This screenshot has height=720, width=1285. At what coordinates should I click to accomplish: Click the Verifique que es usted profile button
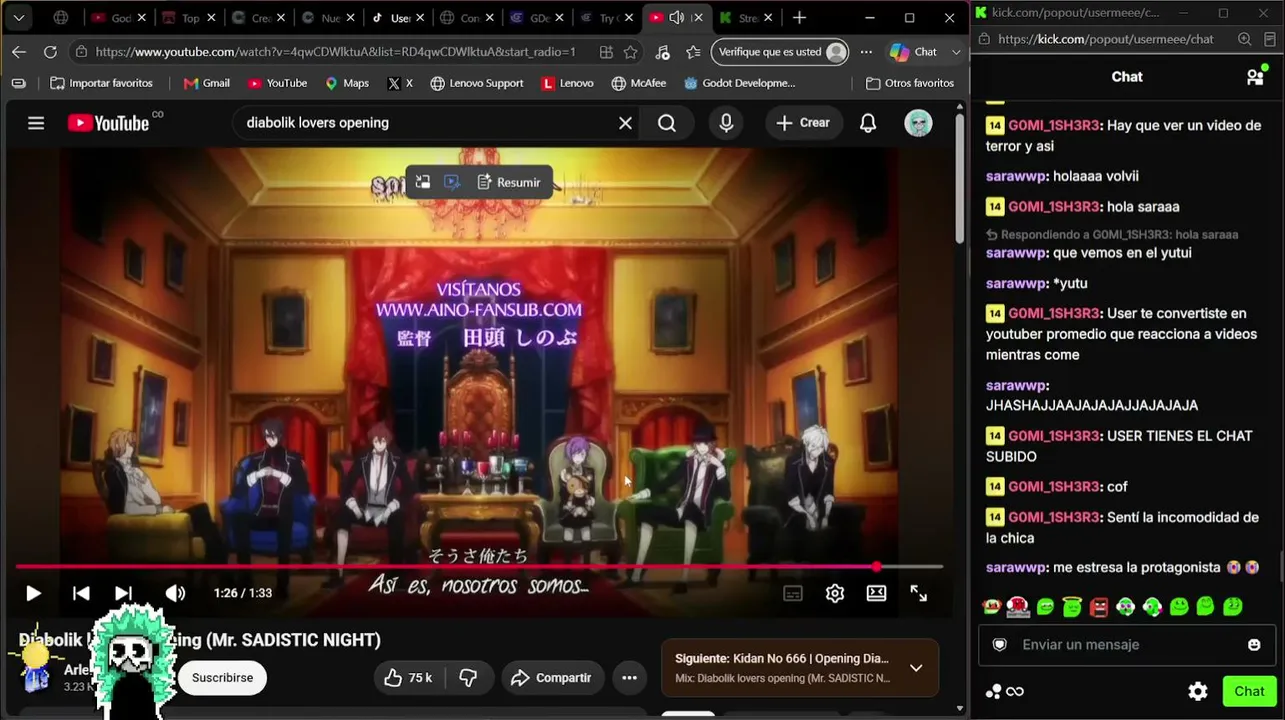(x=780, y=52)
